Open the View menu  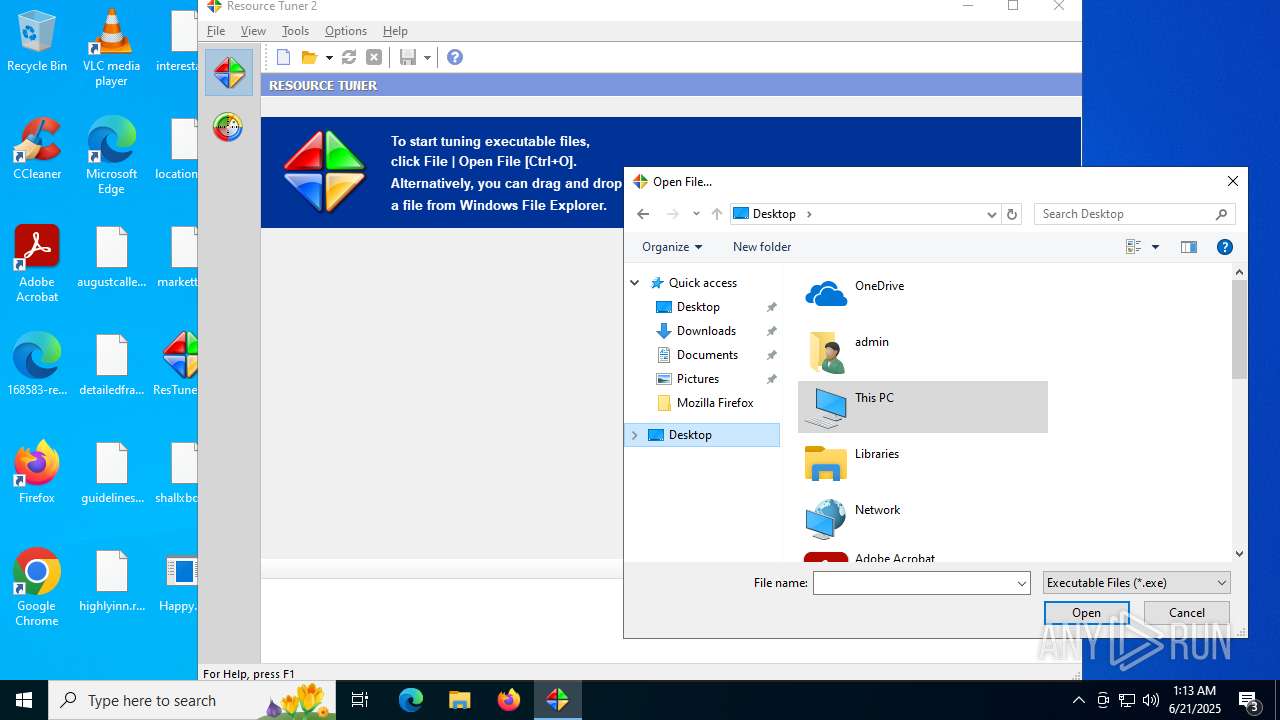pyautogui.click(x=253, y=31)
